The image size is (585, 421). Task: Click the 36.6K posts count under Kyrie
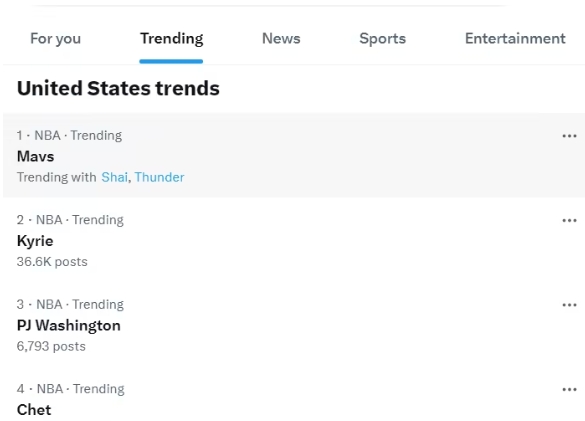click(52, 262)
